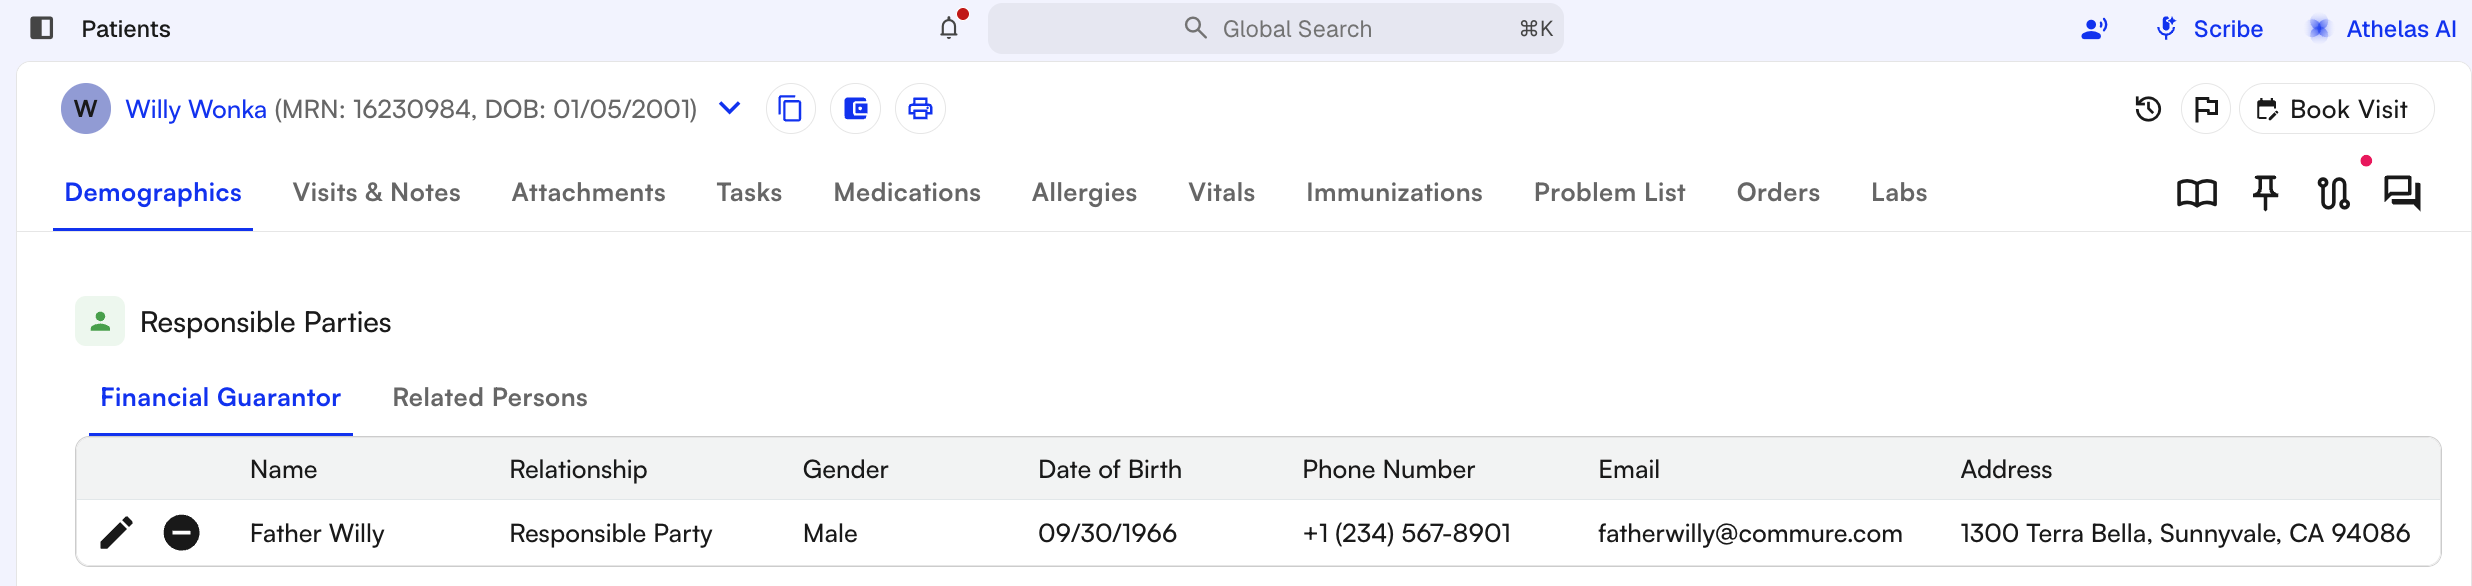Click phone number +1 (234) 567-8901
The image size is (2472, 586).
click(1407, 533)
